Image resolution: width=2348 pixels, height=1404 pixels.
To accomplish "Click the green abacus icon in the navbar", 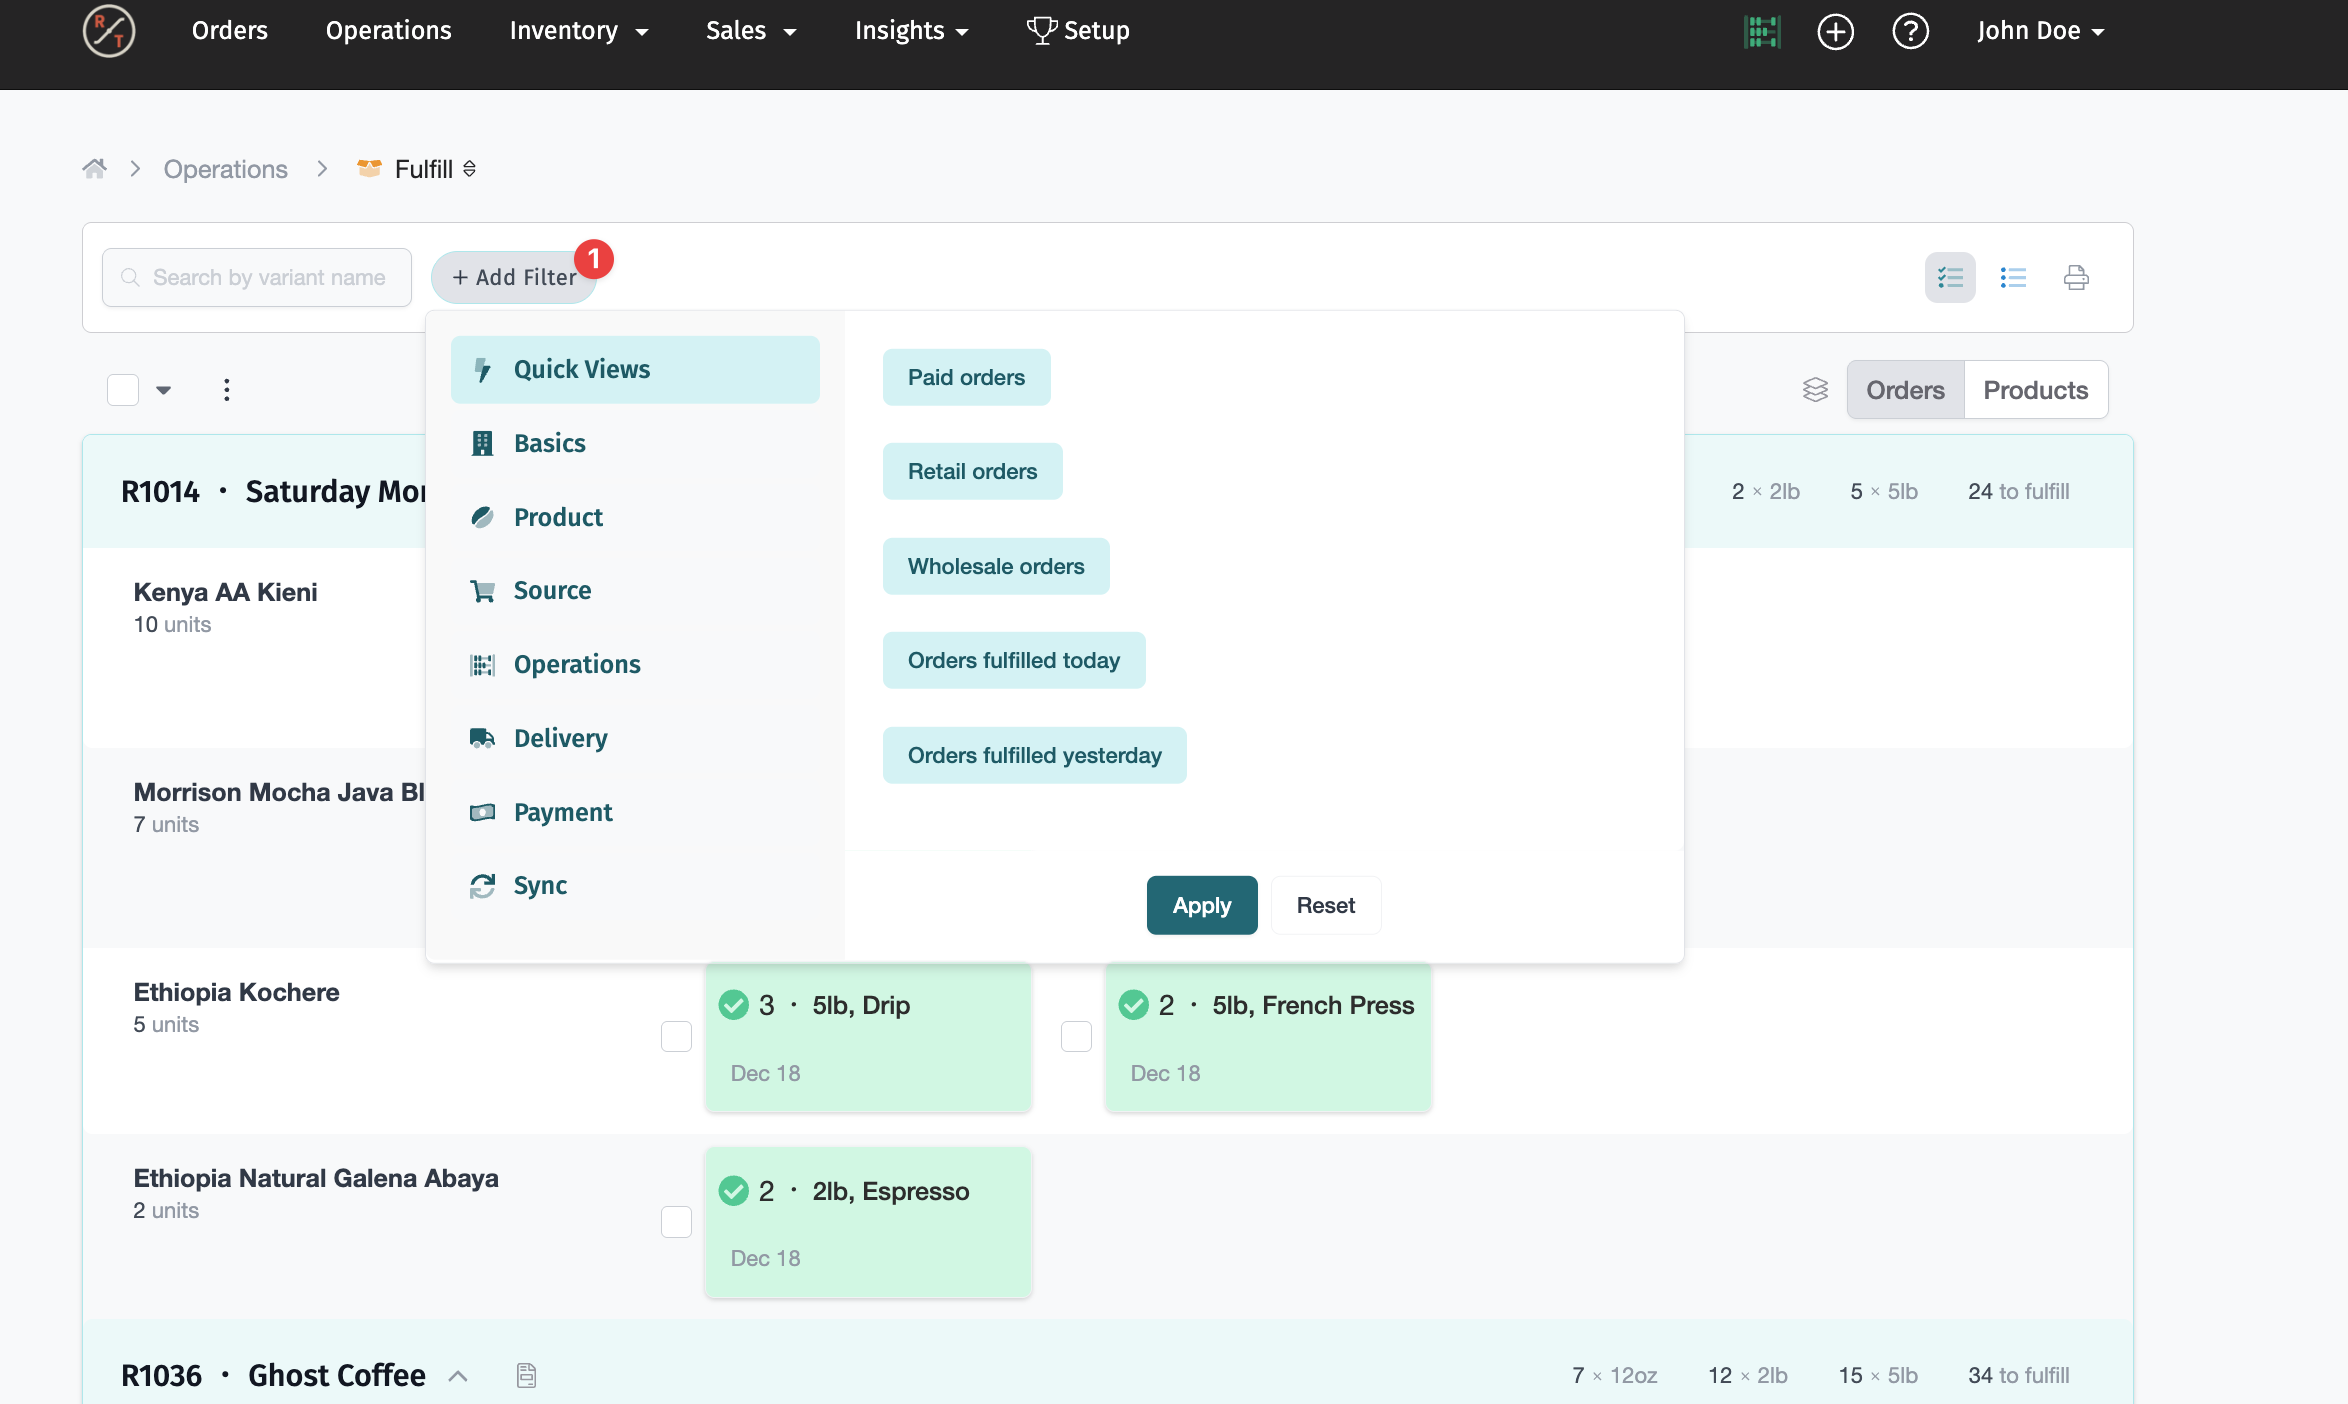I will tap(1762, 31).
